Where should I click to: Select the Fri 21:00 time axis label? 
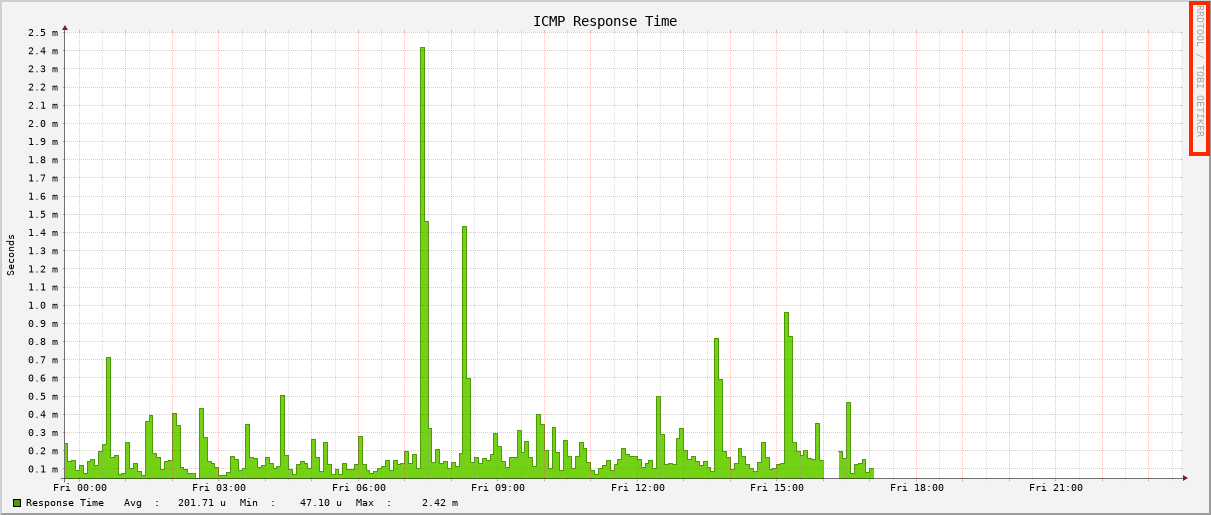click(x=1056, y=488)
